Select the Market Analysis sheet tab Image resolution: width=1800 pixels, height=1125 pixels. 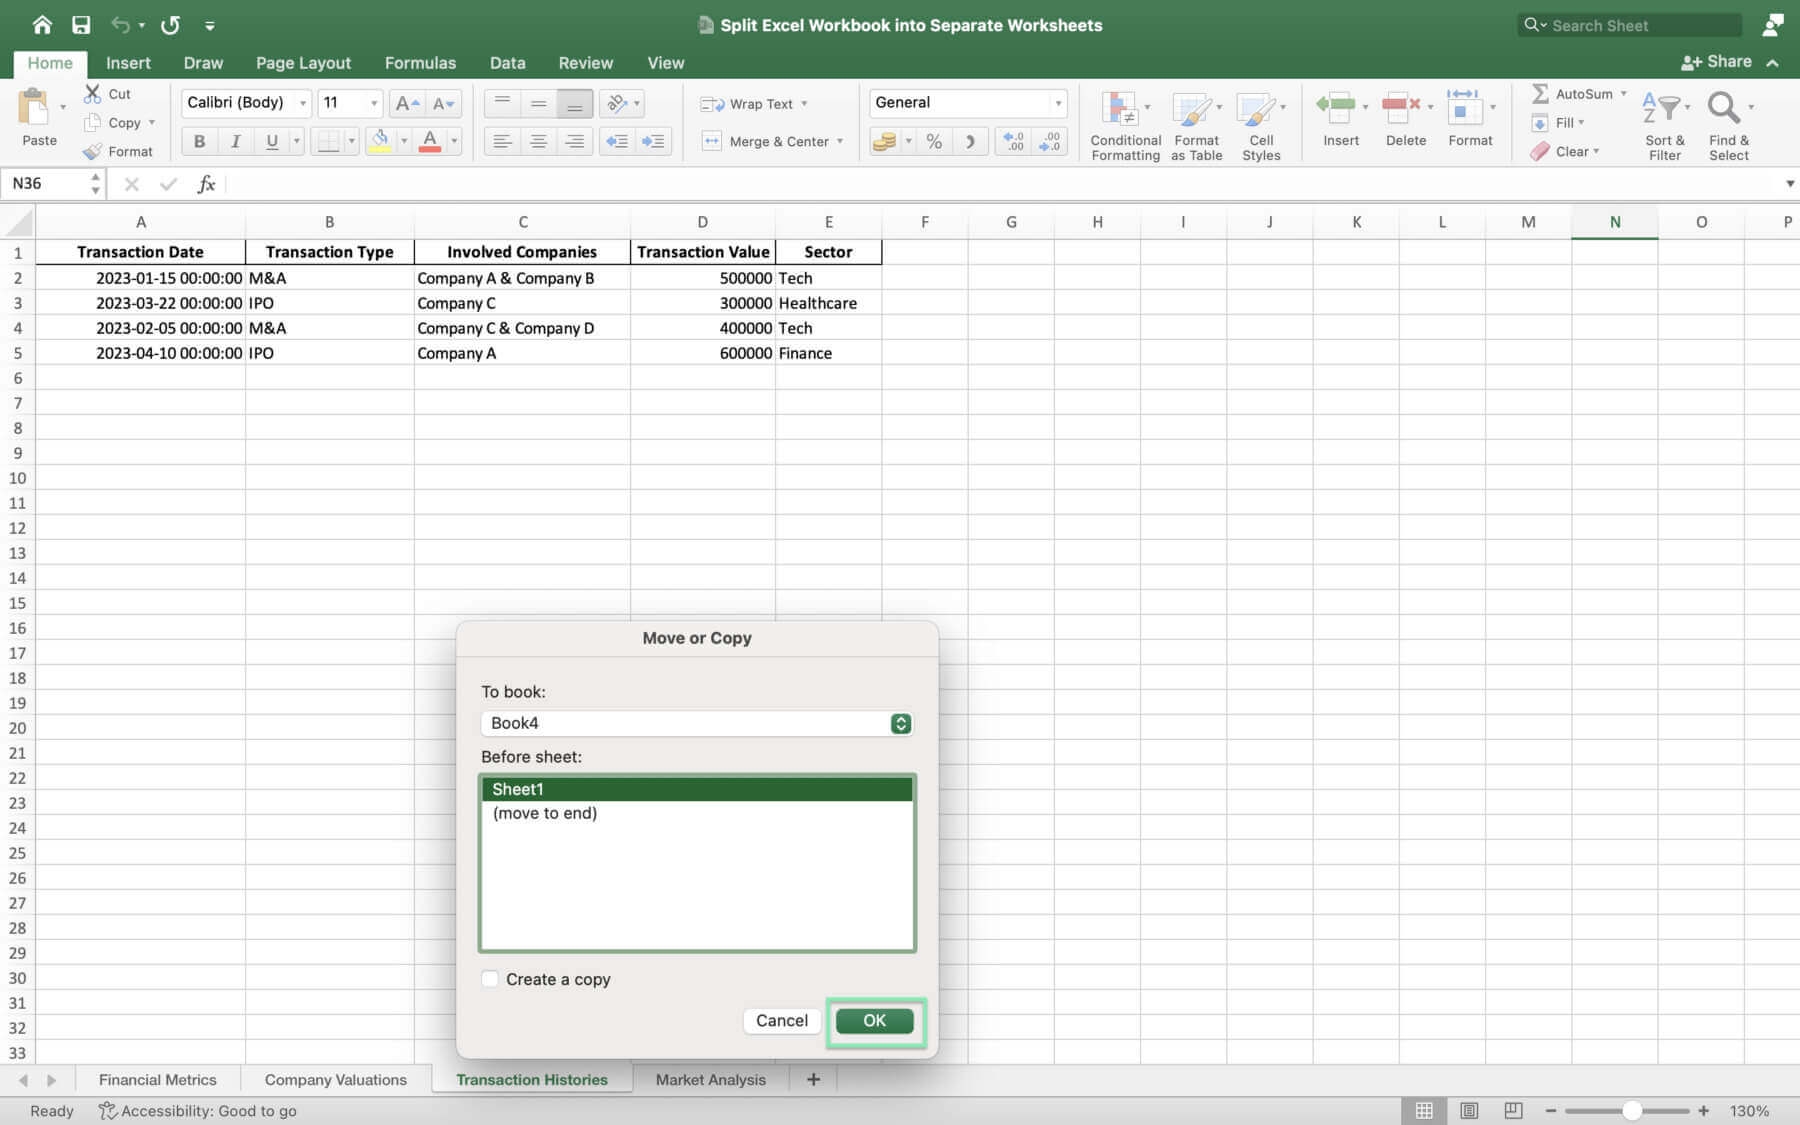tap(710, 1080)
